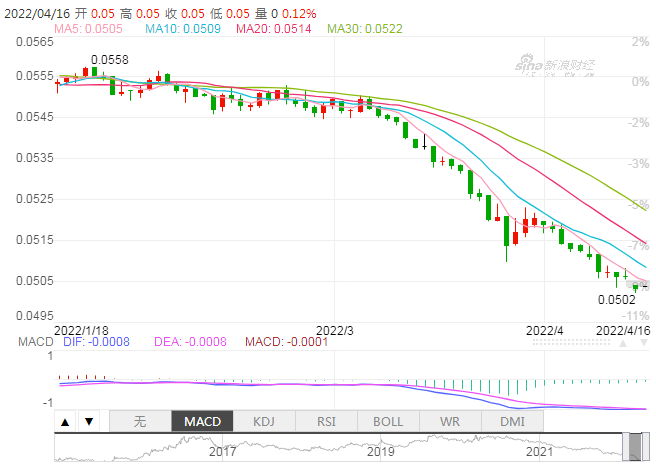Select the WR indicator tab
The height and width of the screenshot is (465, 656).
(450, 422)
